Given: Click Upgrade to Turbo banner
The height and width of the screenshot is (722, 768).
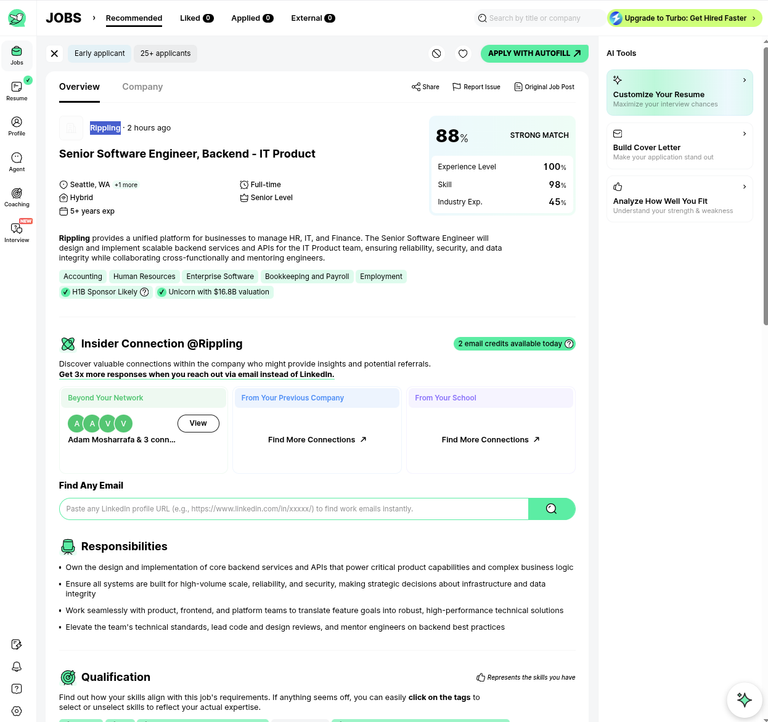Looking at the screenshot, I should [685, 18].
